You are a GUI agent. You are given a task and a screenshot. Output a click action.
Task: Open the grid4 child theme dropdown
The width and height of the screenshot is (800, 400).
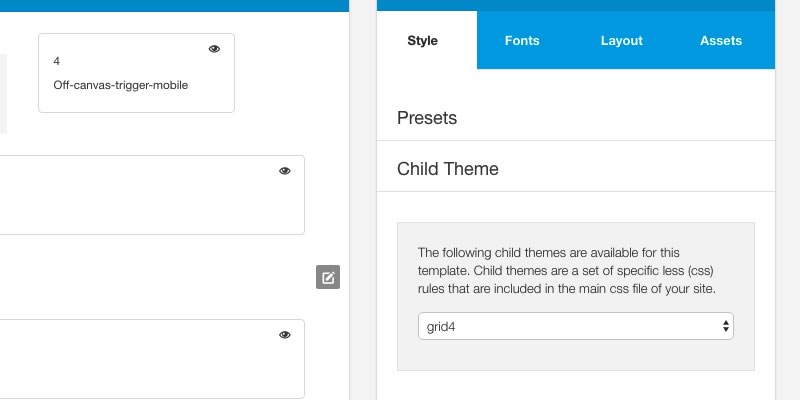pos(575,326)
